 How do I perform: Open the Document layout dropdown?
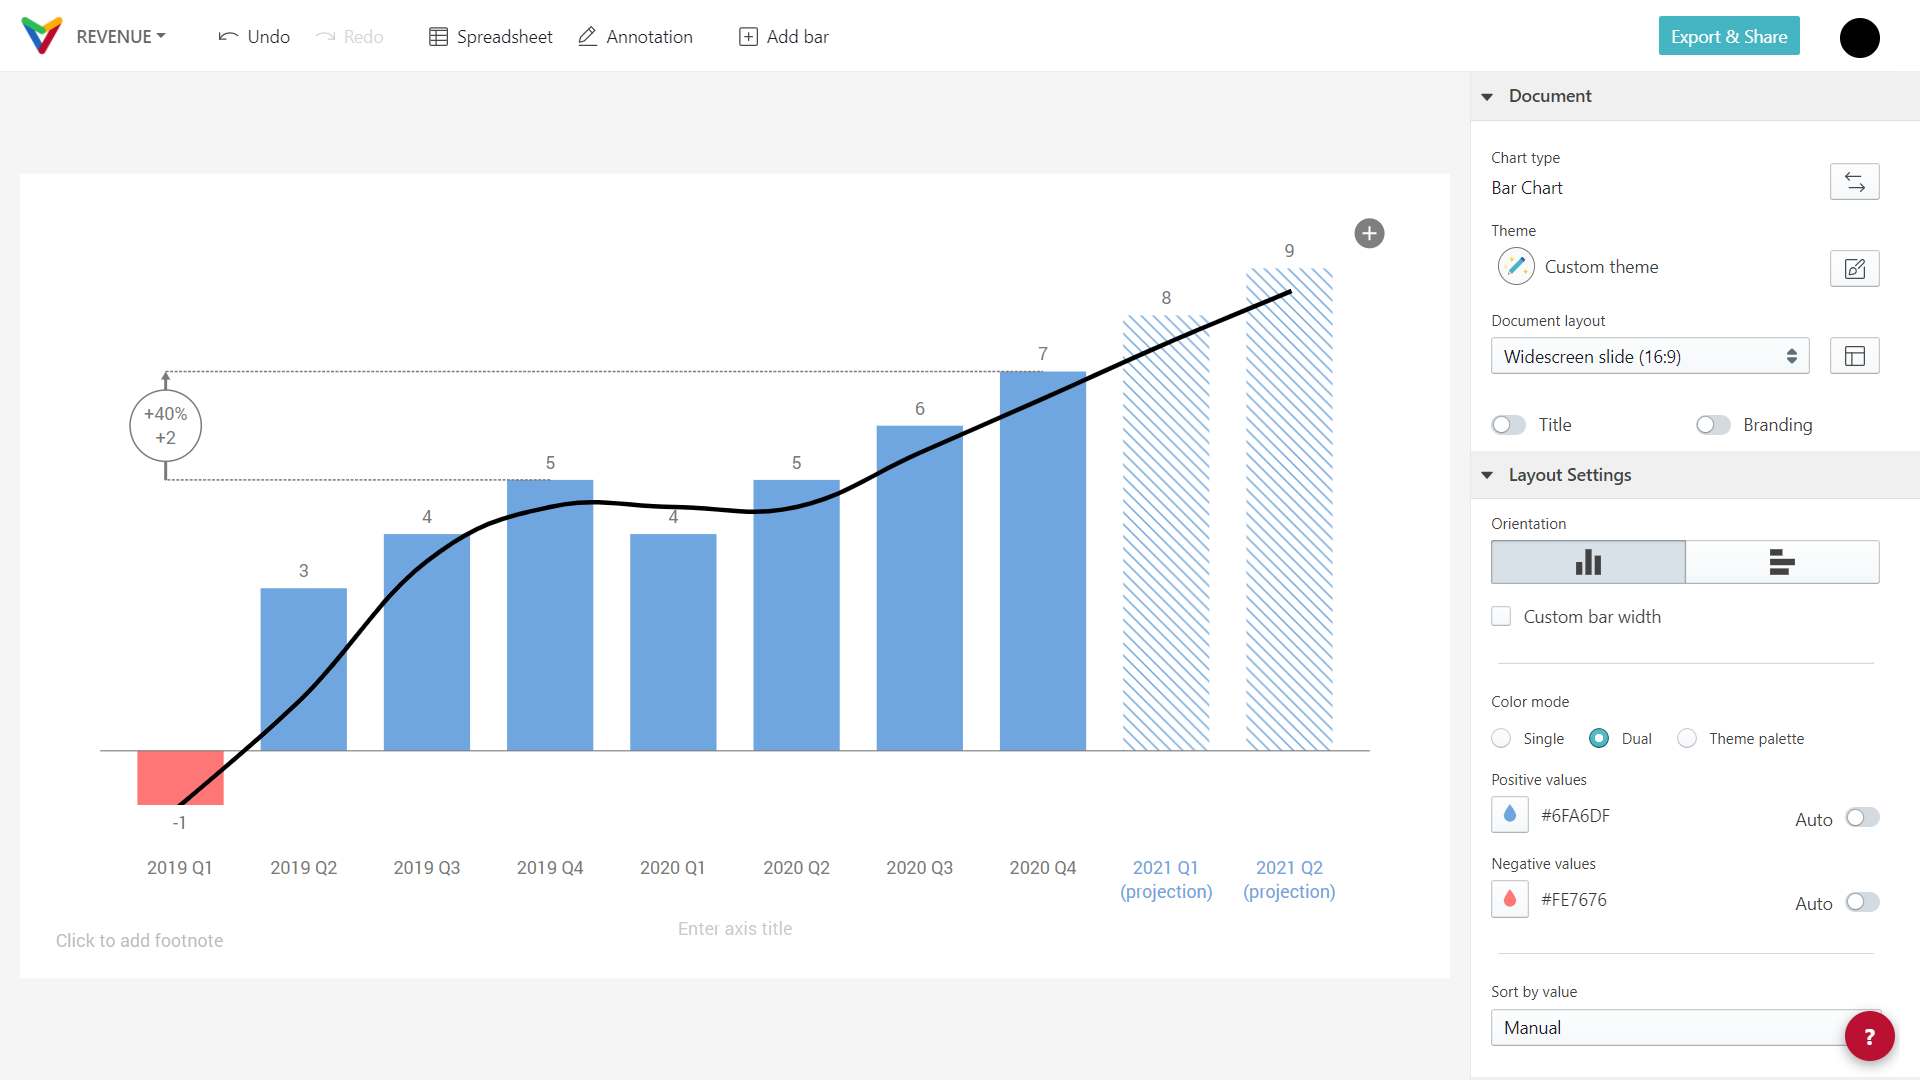click(x=1649, y=356)
